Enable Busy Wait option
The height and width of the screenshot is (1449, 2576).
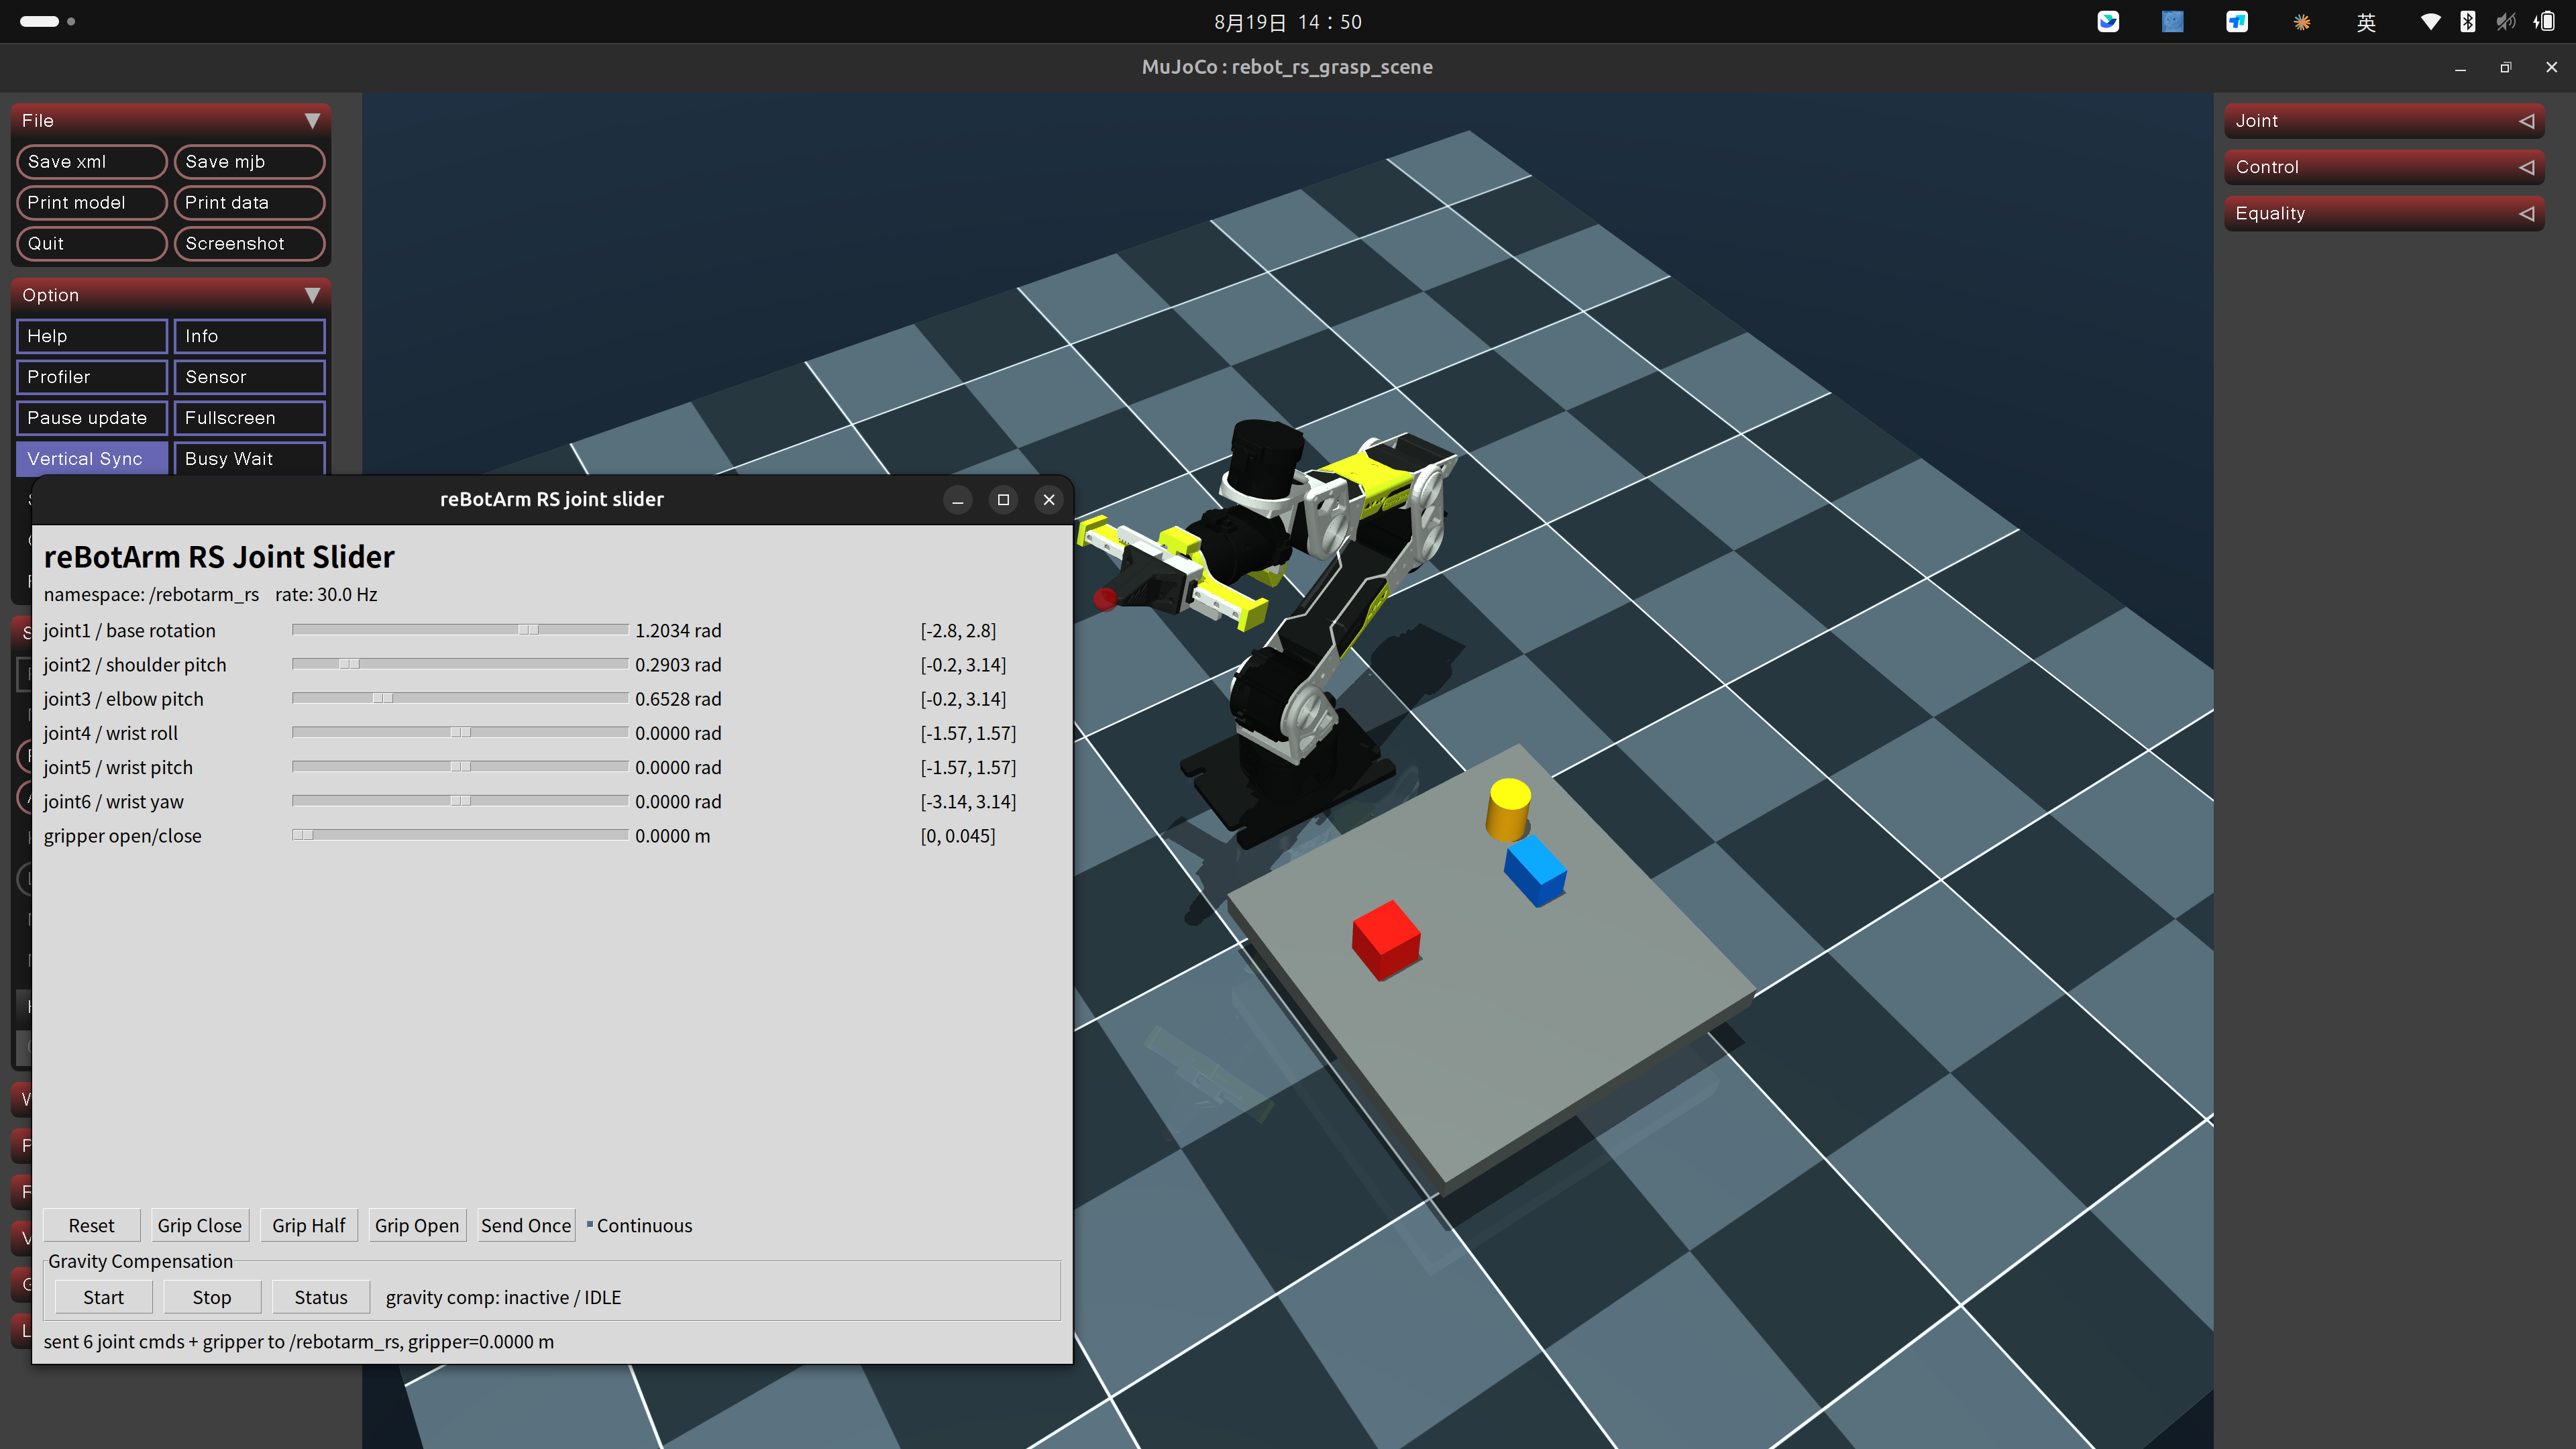249,459
